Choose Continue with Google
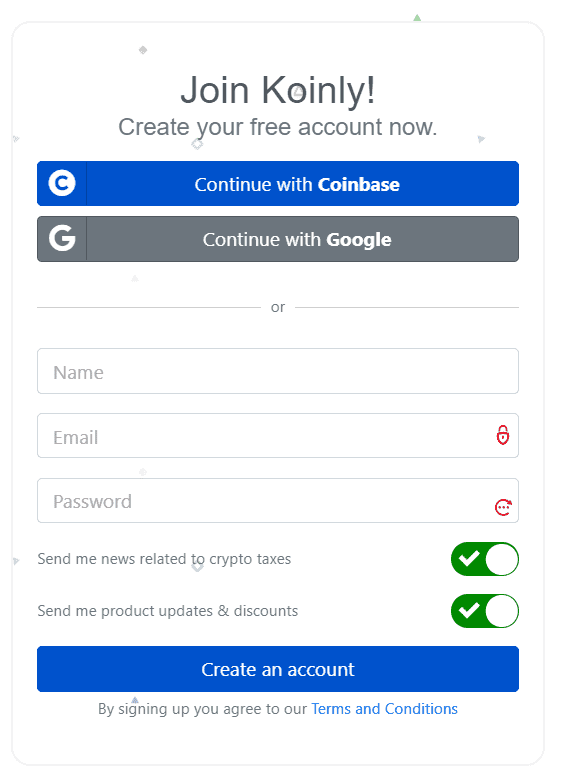 (x=278, y=239)
